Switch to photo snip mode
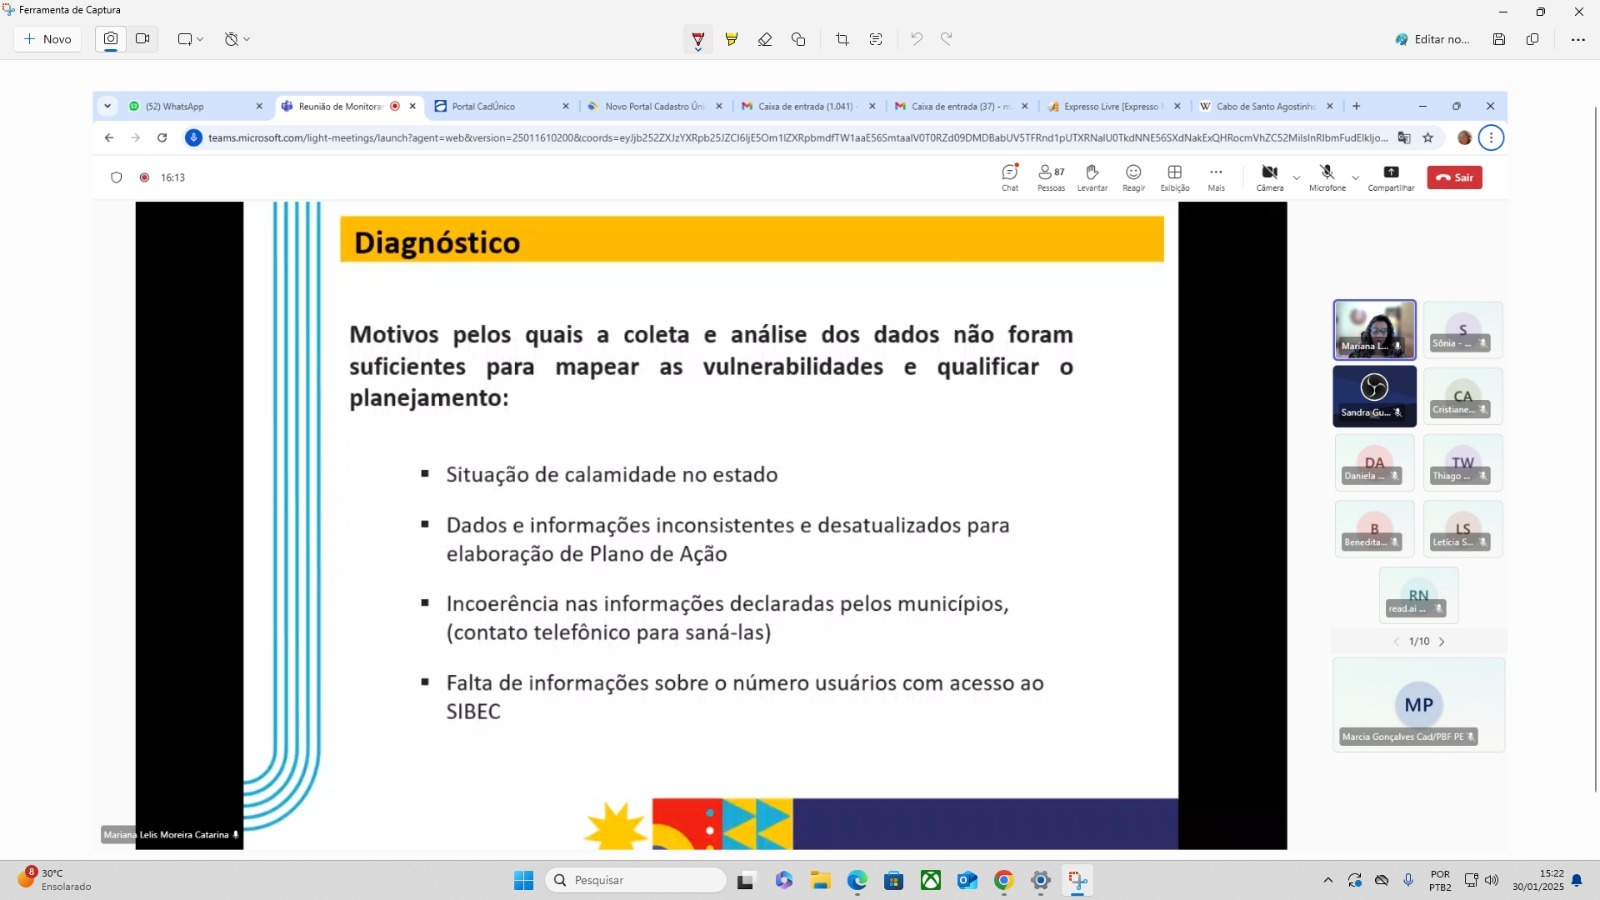This screenshot has height=900, width=1600. click(111, 39)
